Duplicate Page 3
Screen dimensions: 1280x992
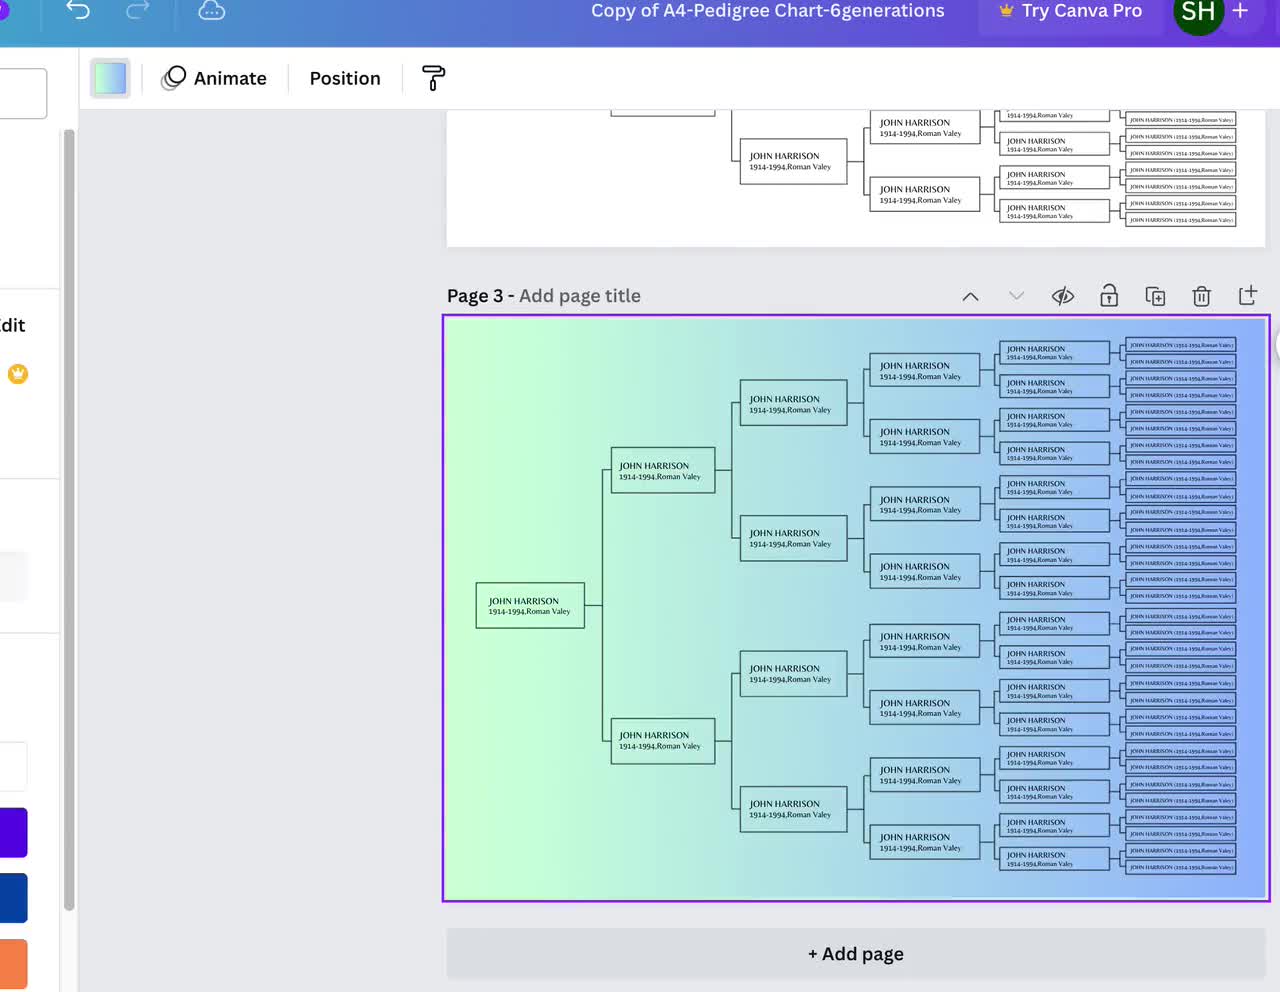tap(1155, 296)
